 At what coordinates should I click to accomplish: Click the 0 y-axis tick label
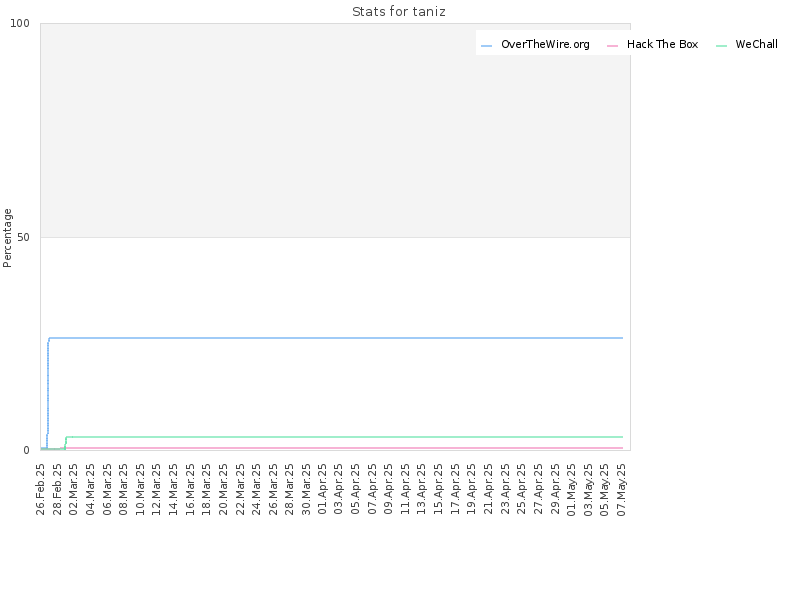click(x=27, y=451)
